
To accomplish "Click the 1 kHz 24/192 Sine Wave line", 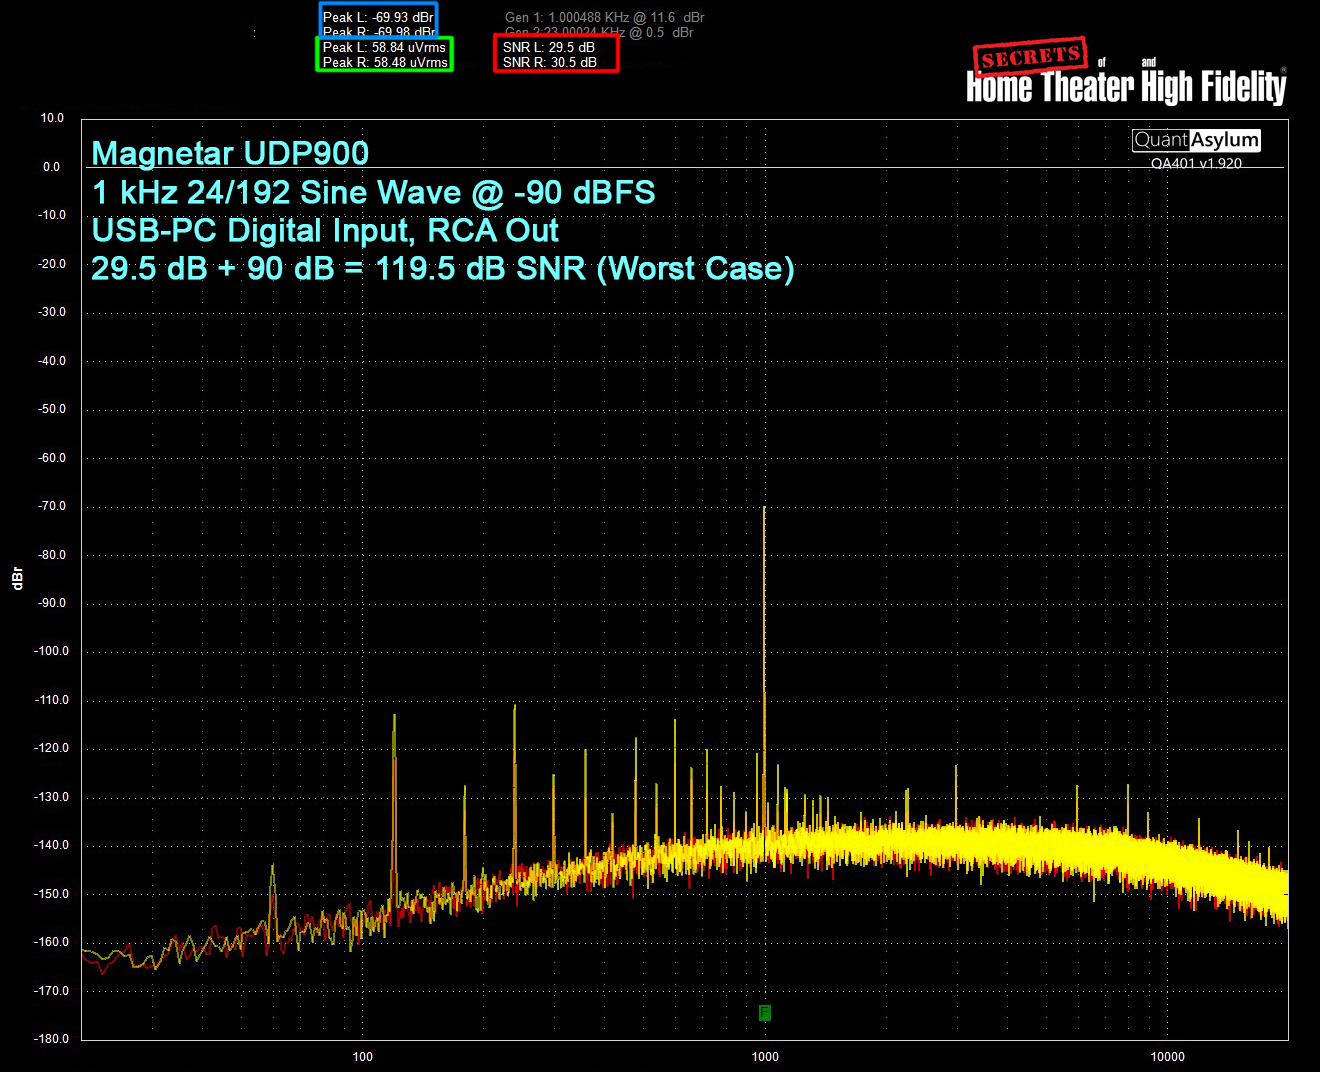I will 373,192.
